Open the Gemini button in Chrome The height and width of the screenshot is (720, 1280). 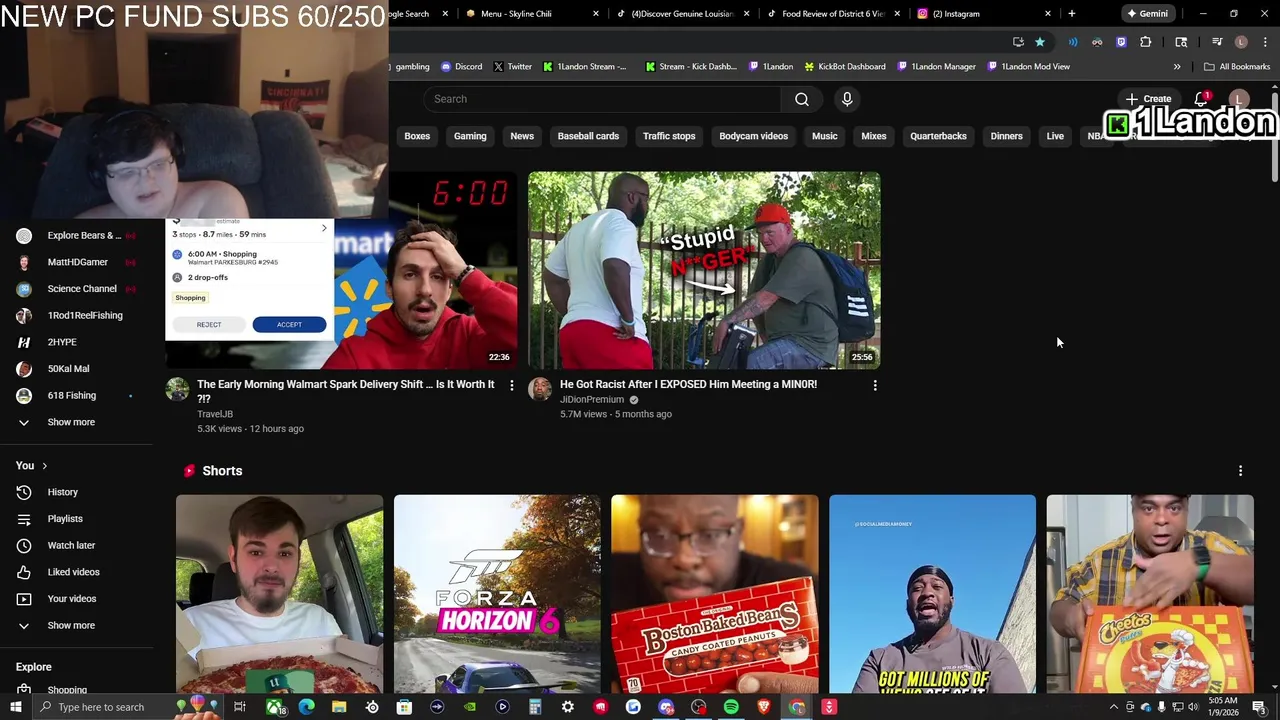pyautogui.click(x=1147, y=14)
